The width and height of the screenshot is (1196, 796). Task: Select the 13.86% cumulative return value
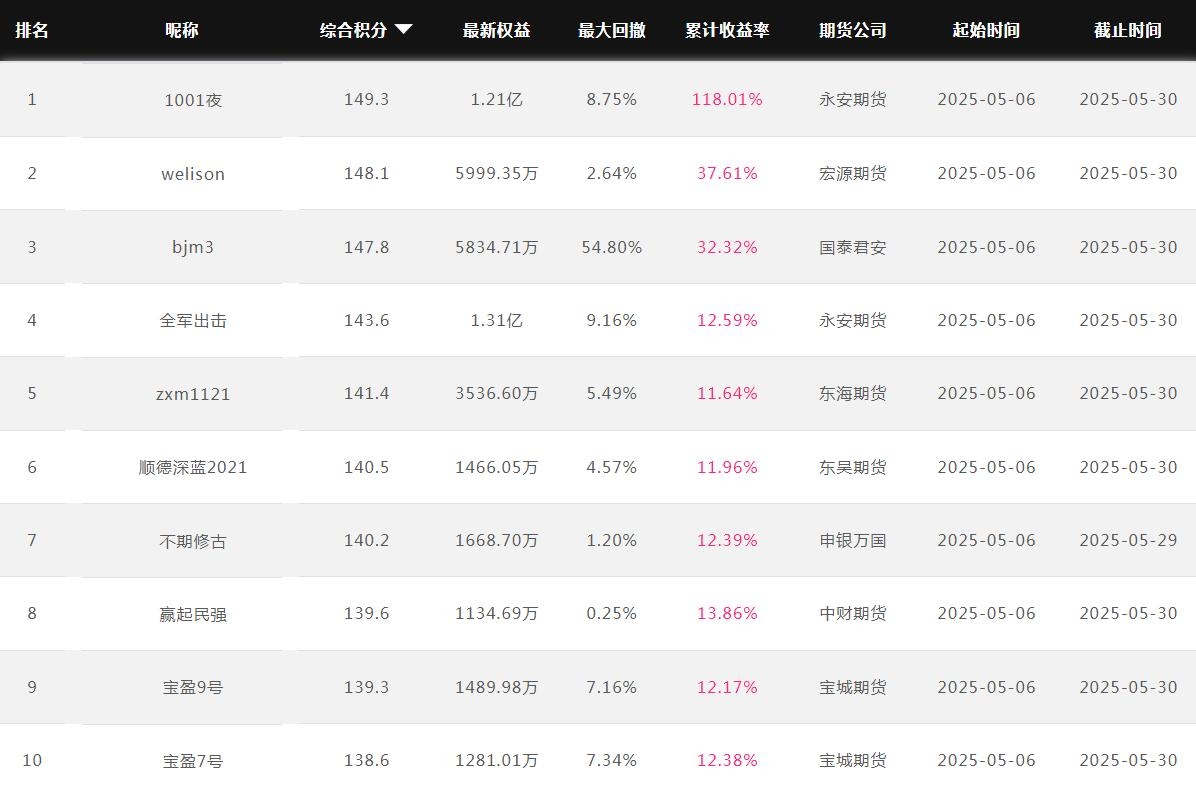pos(727,613)
